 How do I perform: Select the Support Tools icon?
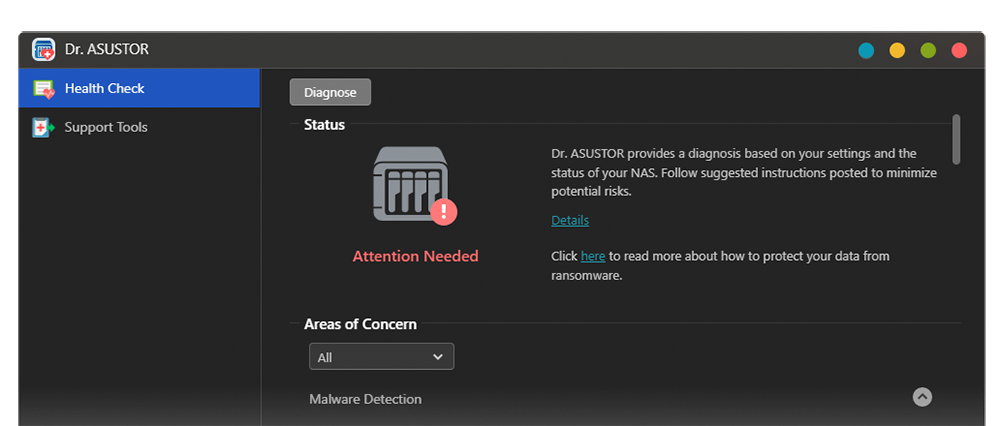coord(43,128)
